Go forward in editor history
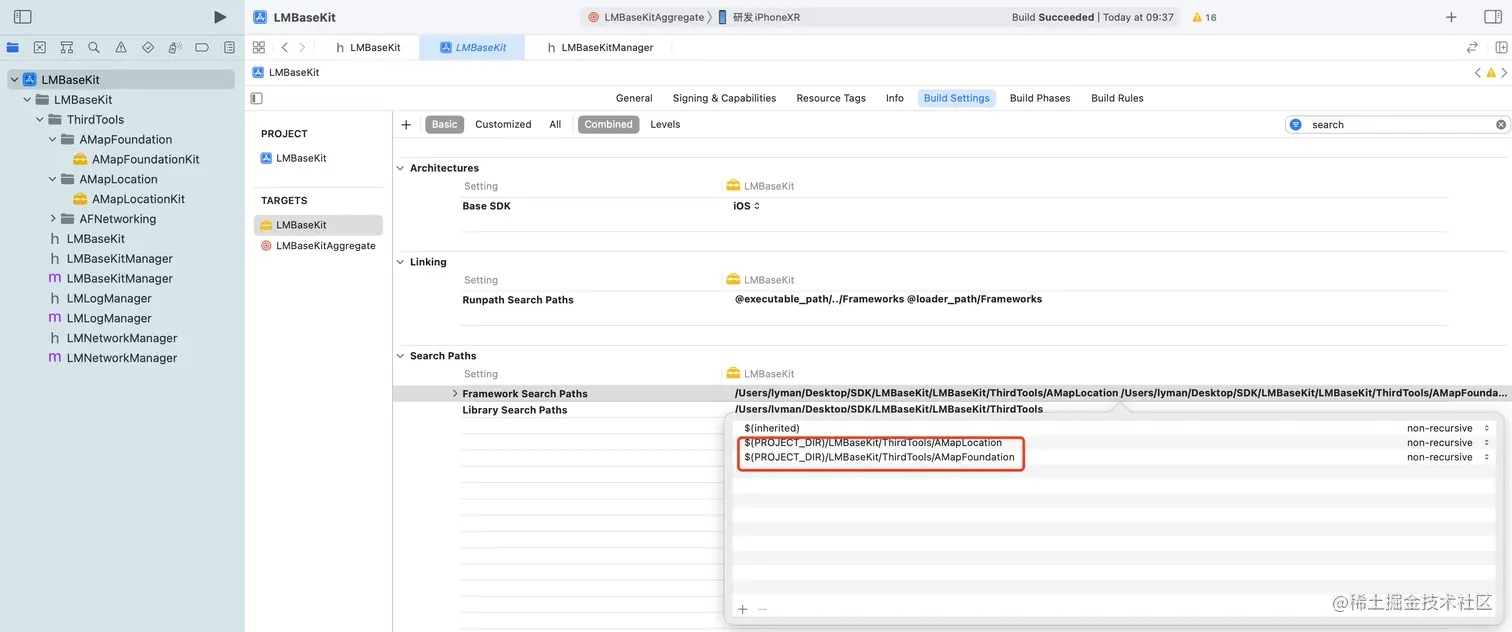The height and width of the screenshot is (632, 1512). coord(302,47)
